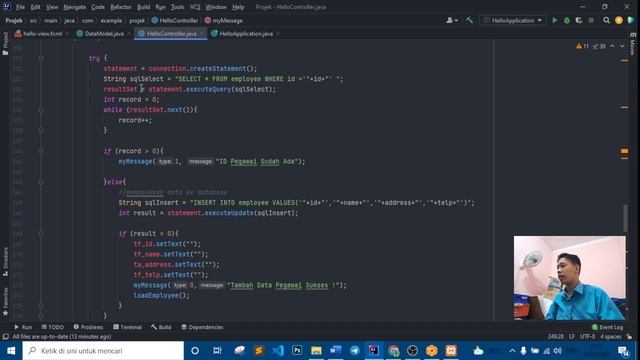Click Projek root in breadcrumb bar

pos(14,20)
